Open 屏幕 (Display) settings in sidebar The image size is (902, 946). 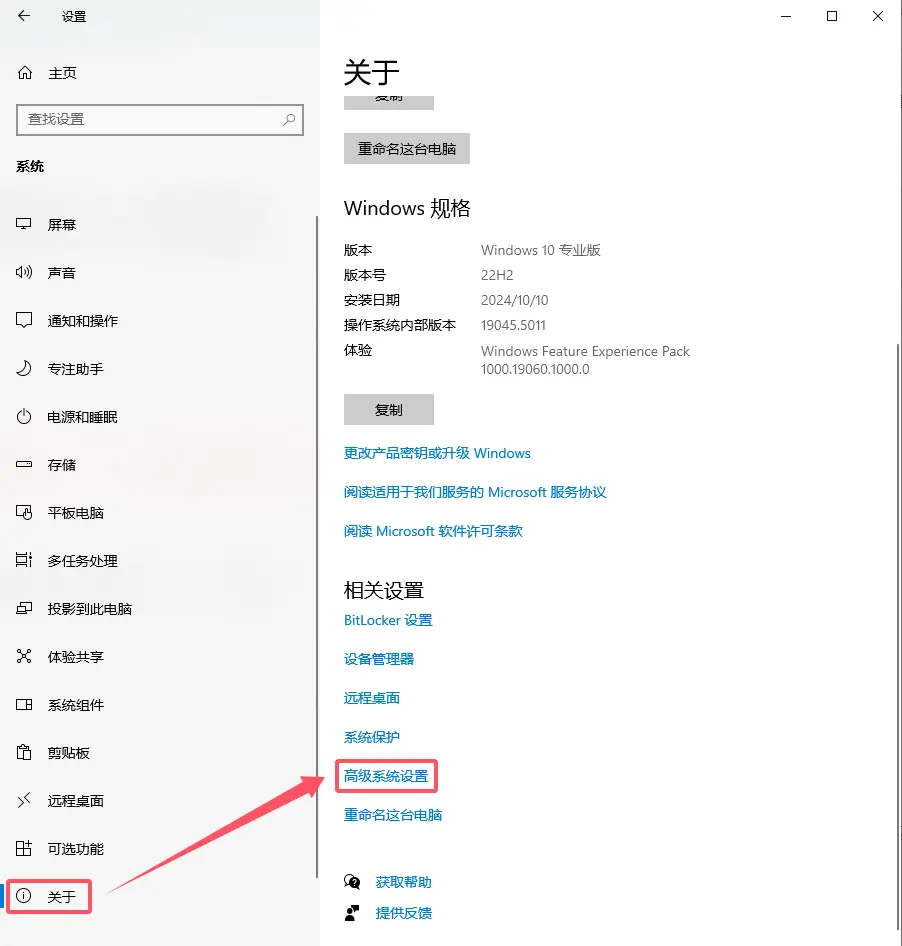(x=62, y=224)
